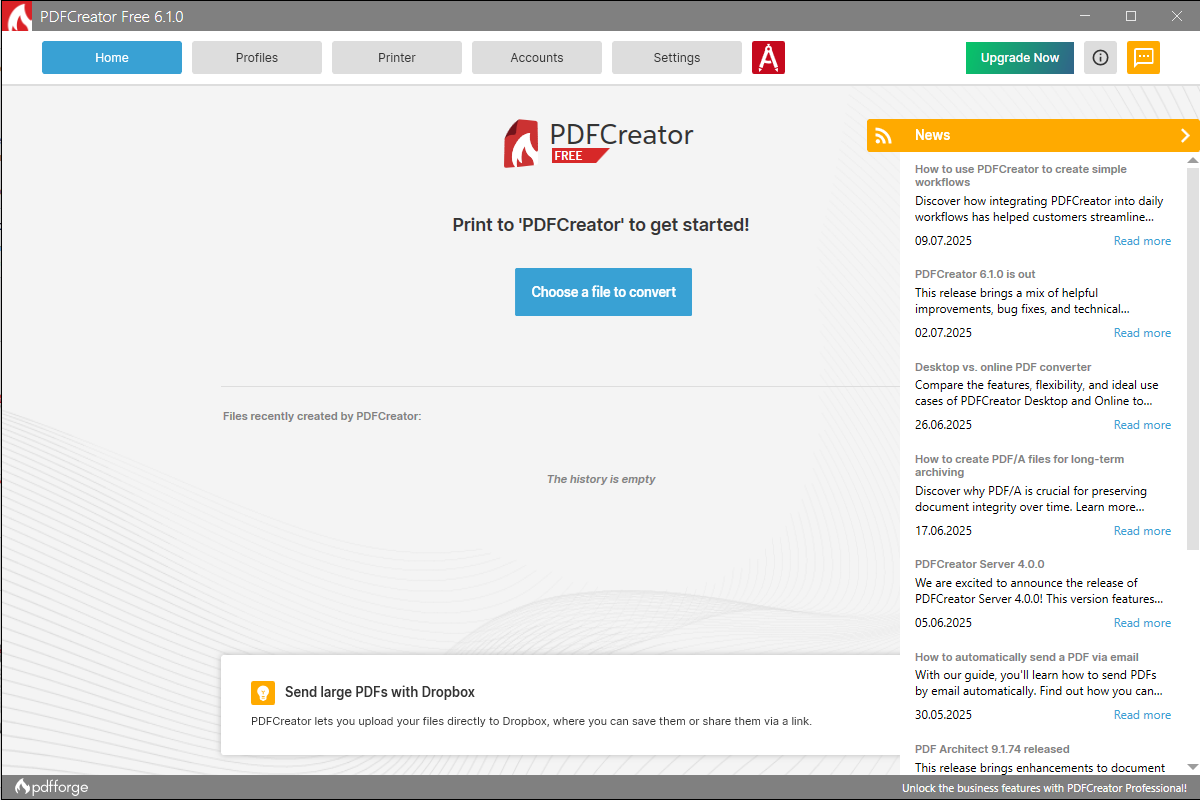Click the date 09.07.2025

pos(943,241)
